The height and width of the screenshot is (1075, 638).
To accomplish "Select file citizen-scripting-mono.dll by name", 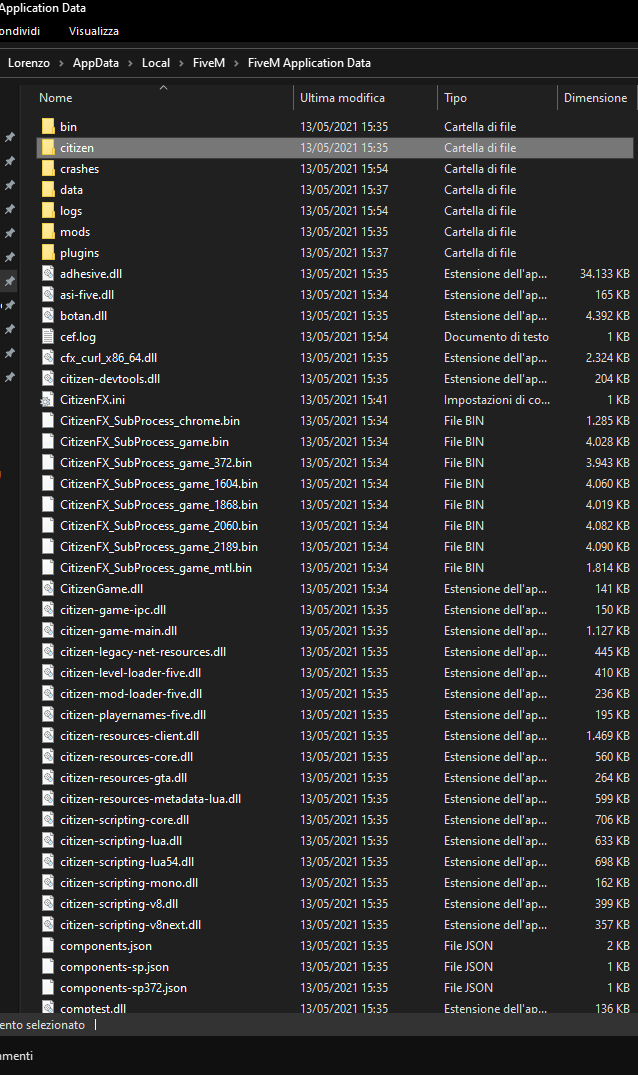I will (x=129, y=882).
